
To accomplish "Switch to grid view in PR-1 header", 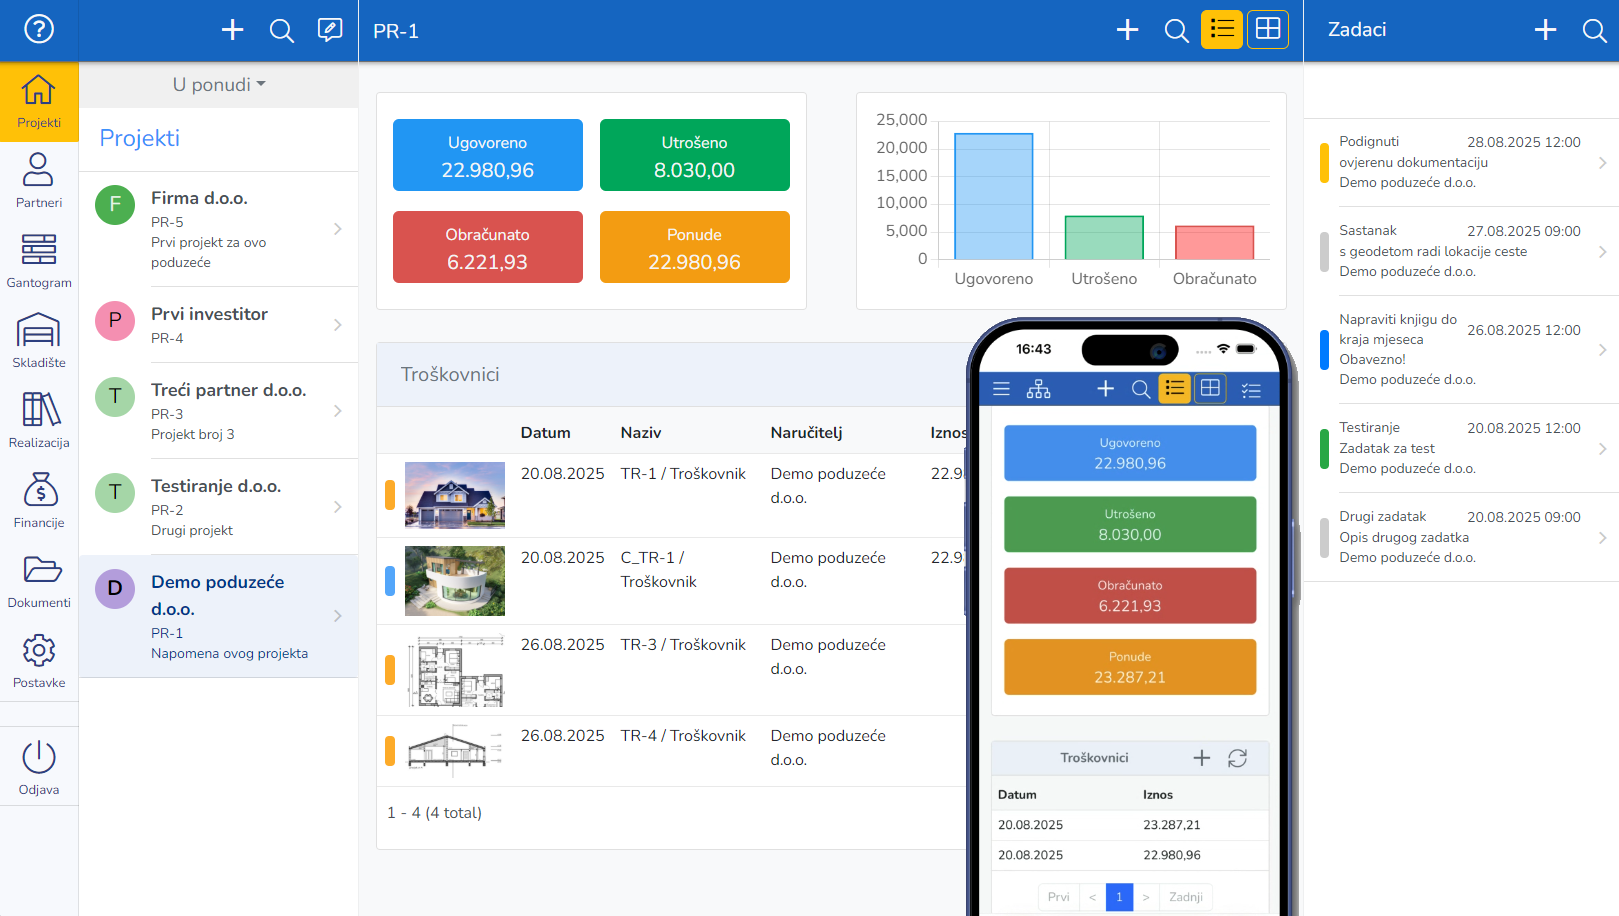I will (x=1267, y=30).
